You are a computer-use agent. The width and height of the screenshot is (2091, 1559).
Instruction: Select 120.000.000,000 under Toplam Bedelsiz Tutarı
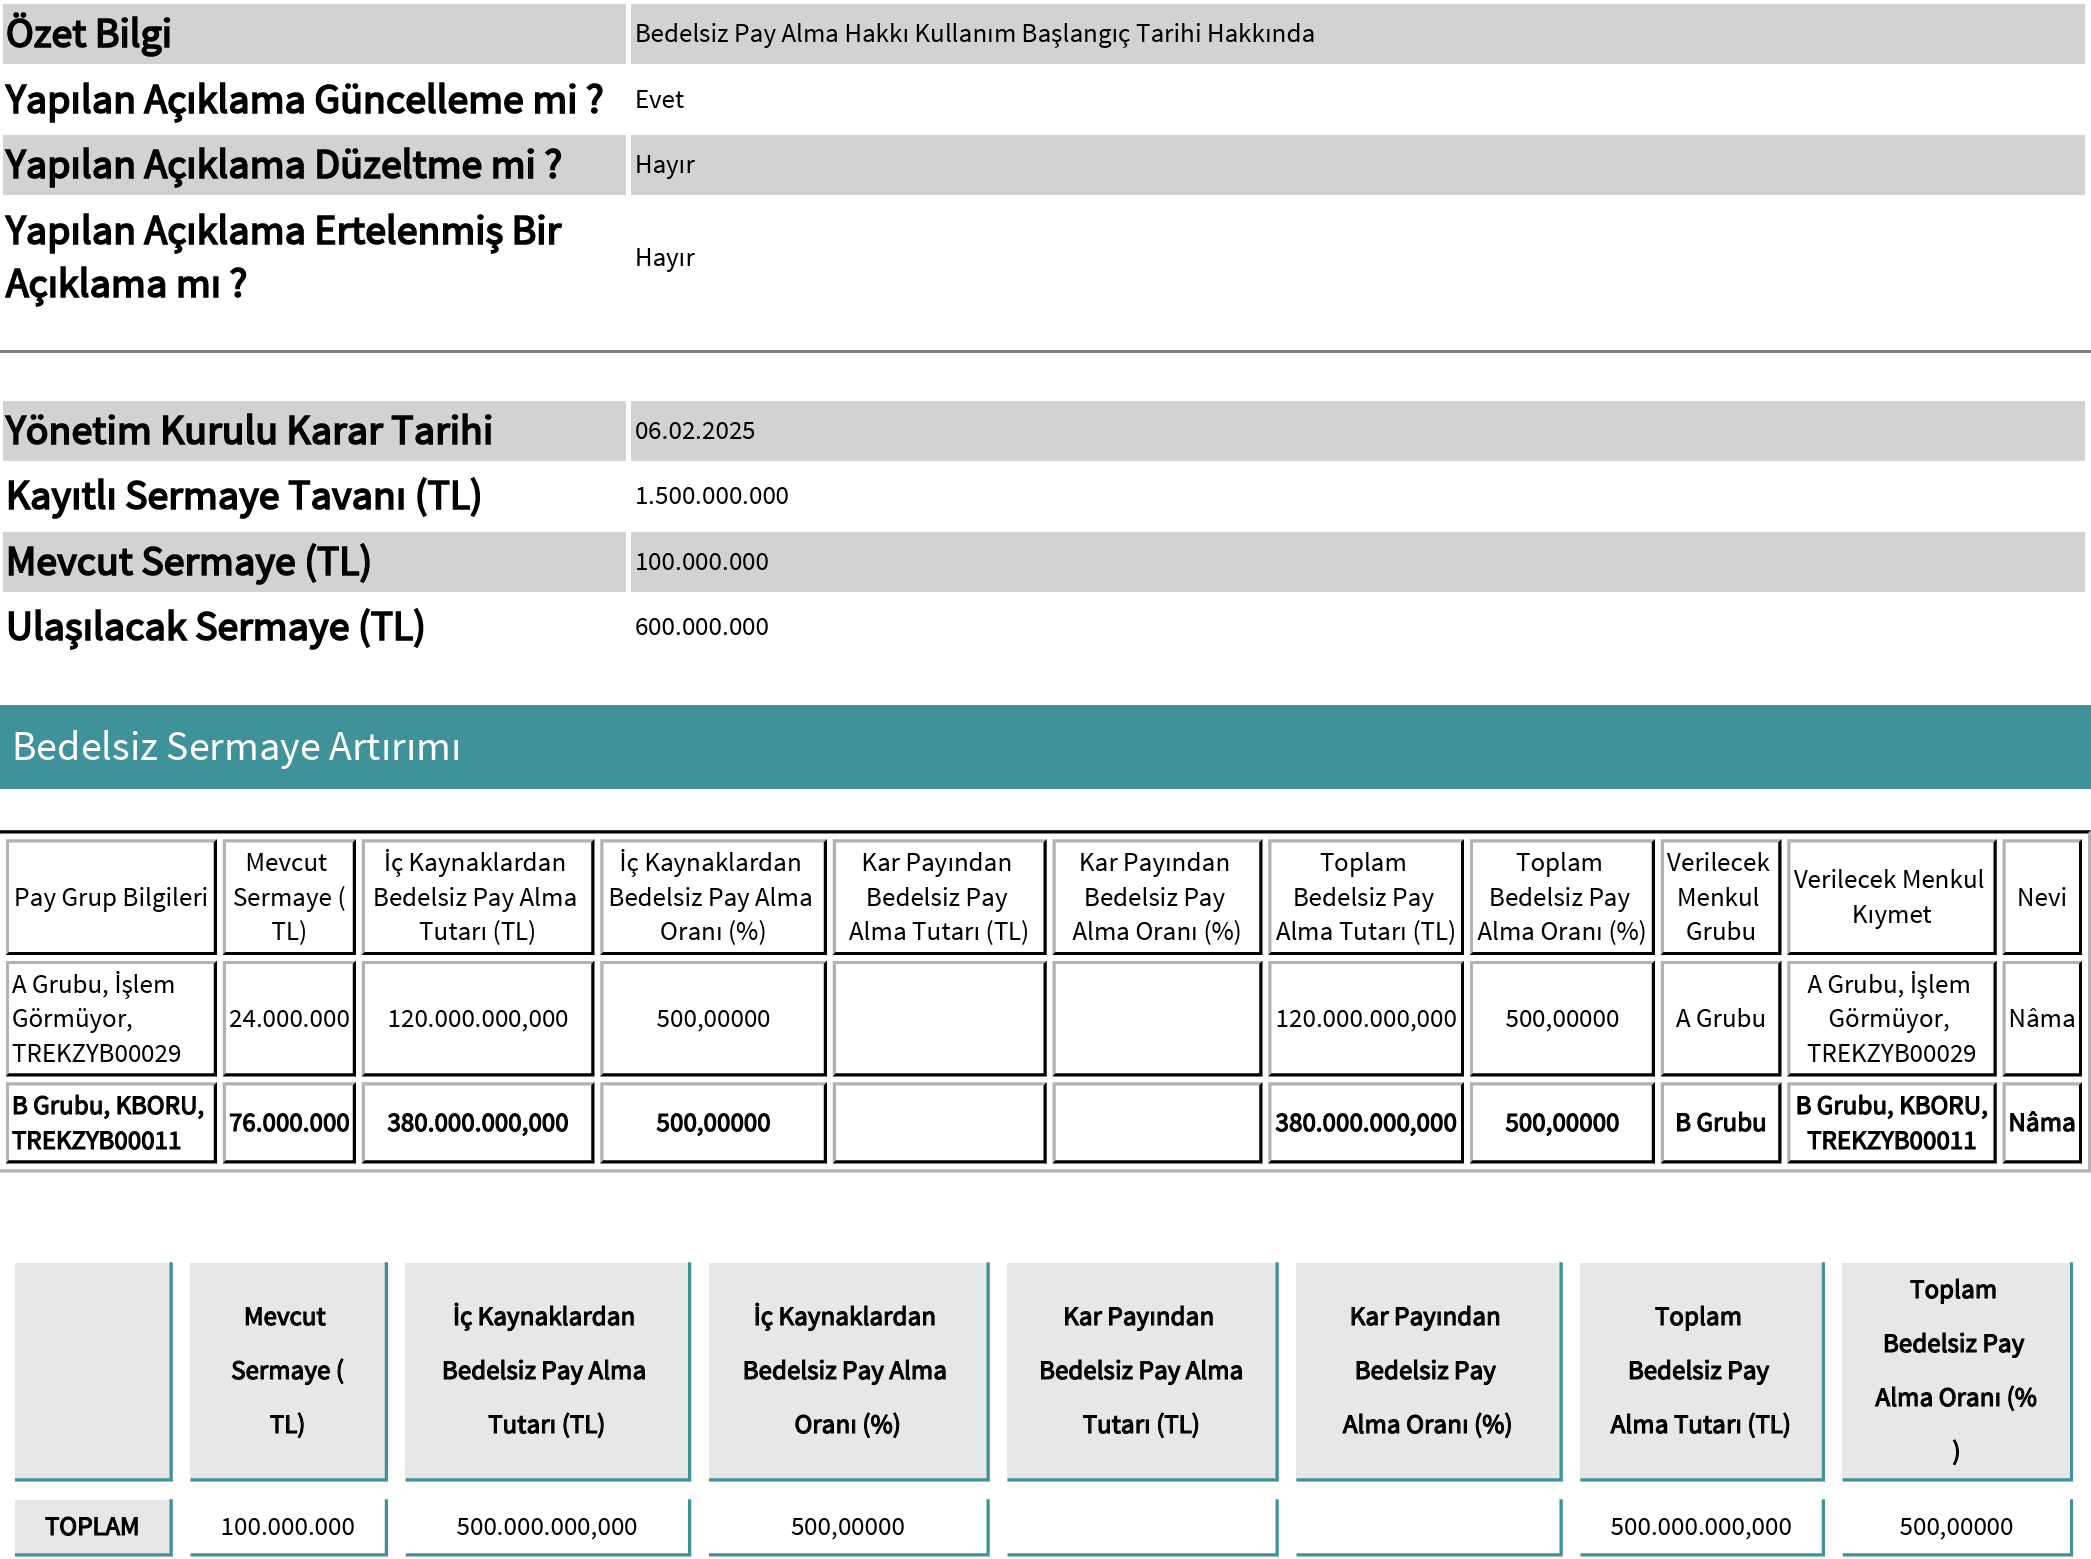[x=1365, y=1019]
